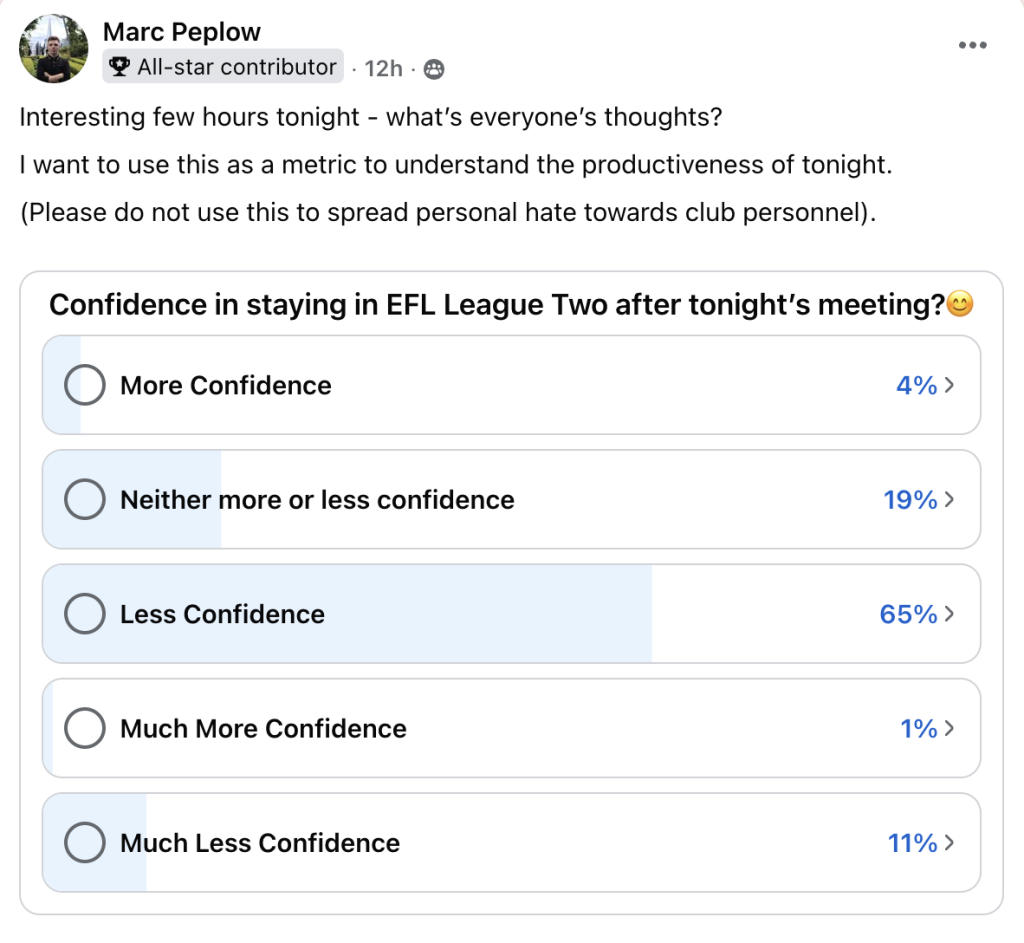Image resolution: width=1024 pixels, height=943 pixels.
Task: Click the smiley emoji in the poll title
Action: click(x=959, y=304)
